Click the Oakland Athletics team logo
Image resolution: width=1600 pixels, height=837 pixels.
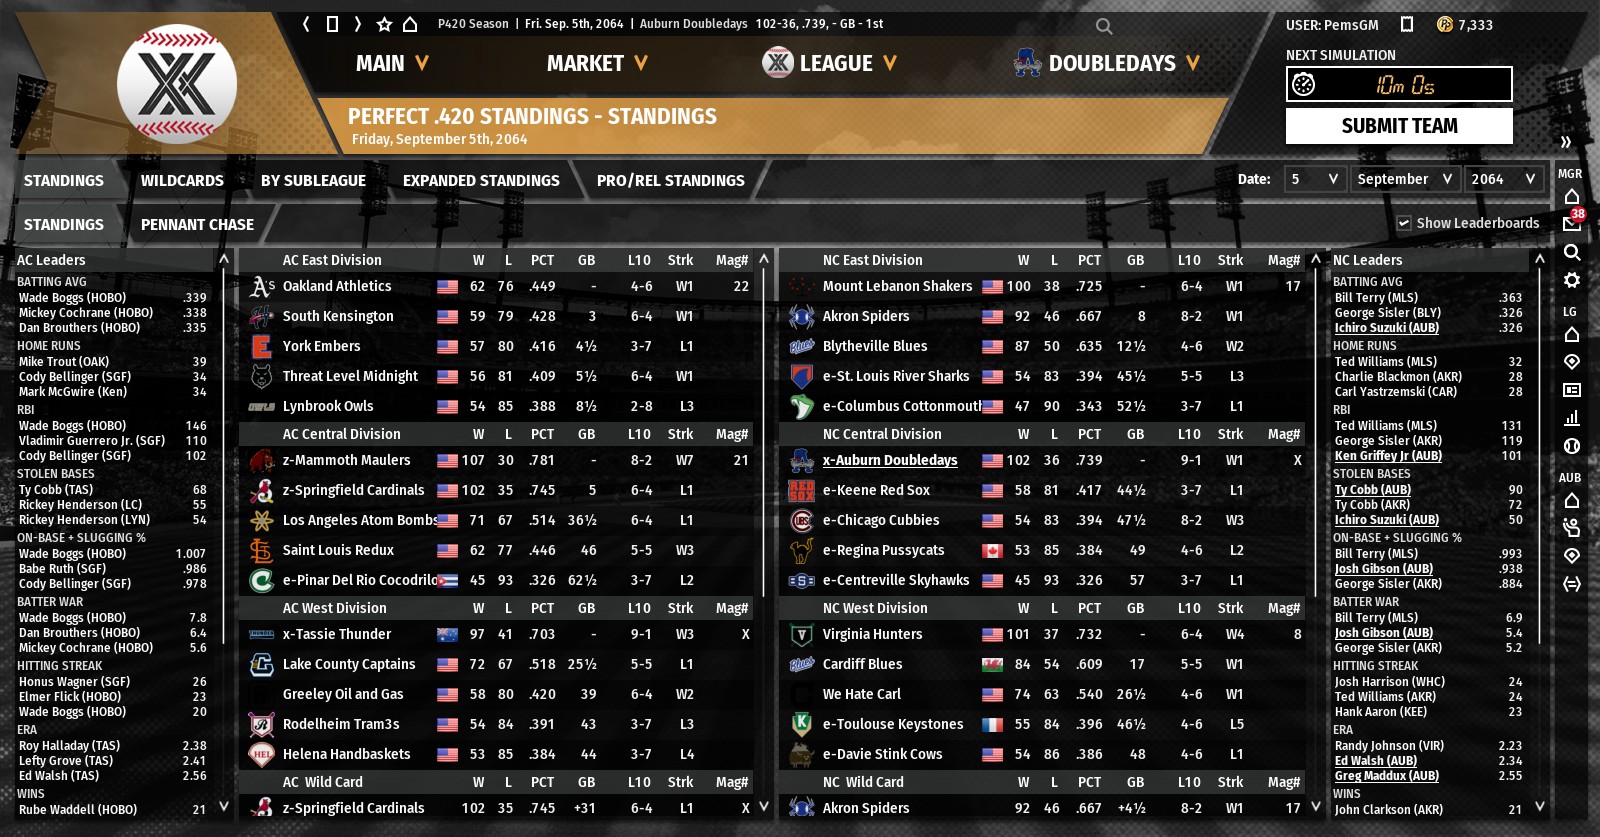(x=262, y=287)
